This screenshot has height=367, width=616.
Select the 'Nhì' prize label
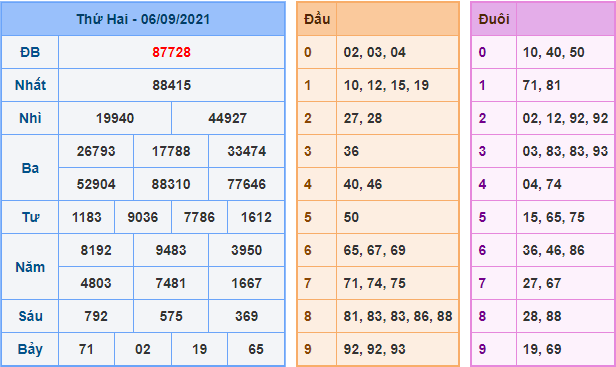30,118
